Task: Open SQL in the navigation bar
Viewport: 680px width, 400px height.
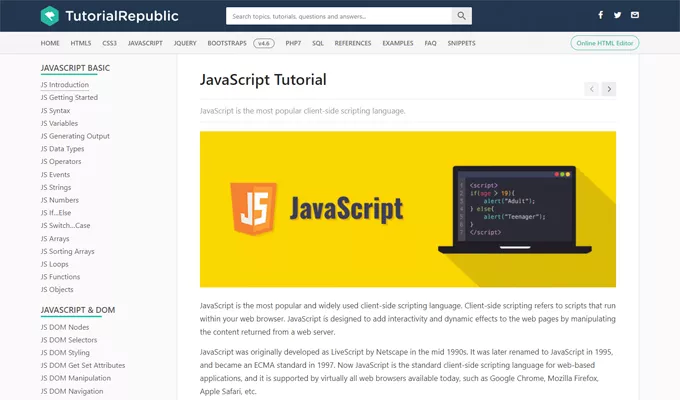Action: [318, 43]
